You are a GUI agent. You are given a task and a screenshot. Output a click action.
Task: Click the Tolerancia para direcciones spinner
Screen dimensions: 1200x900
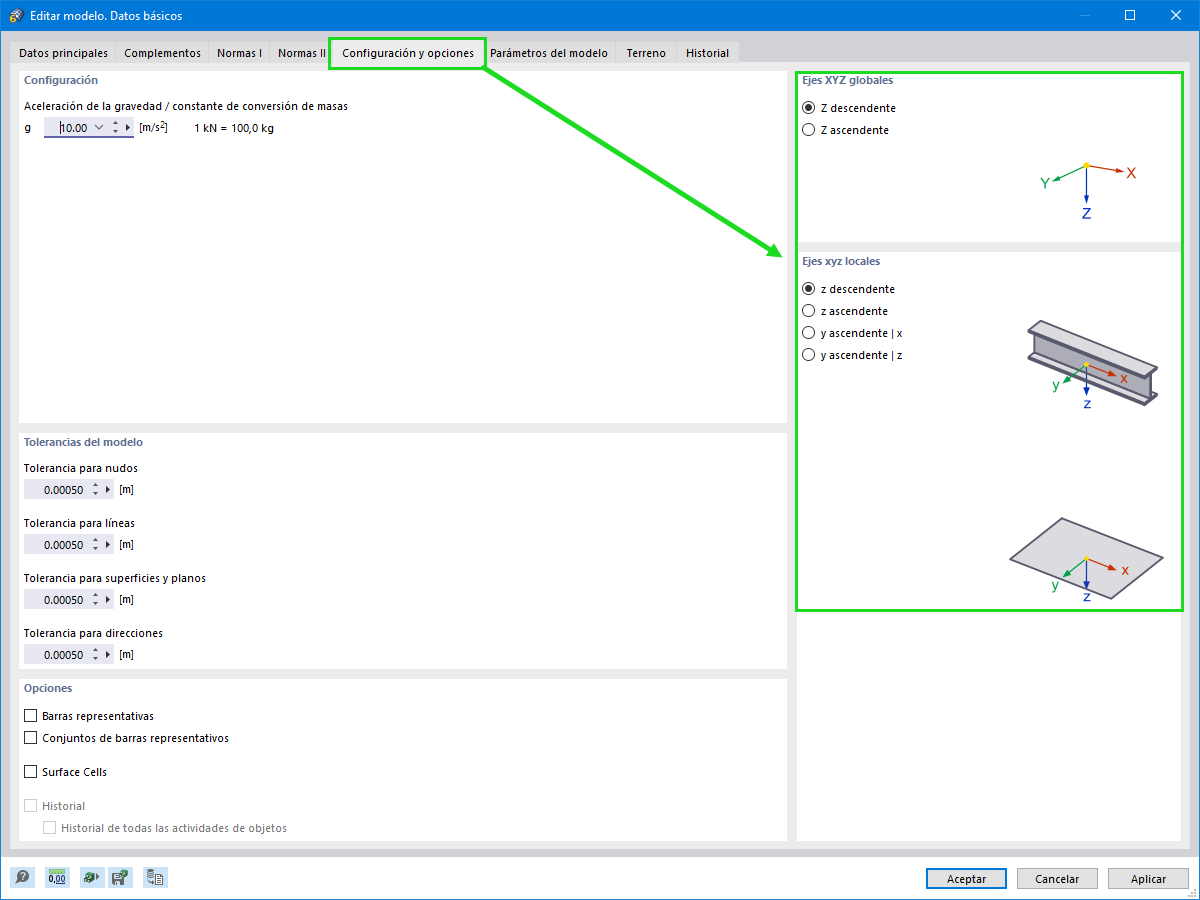point(96,655)
